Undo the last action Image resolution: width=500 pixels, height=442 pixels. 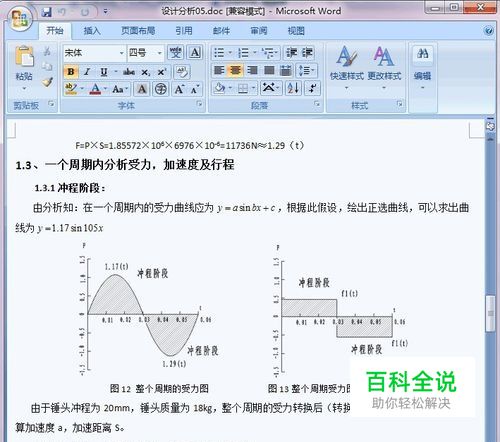pos(62,12)
